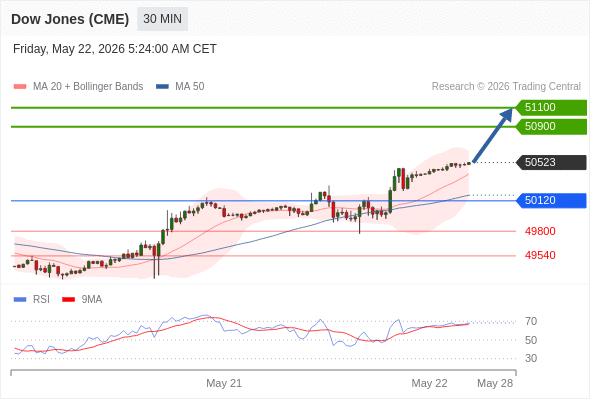Click the May 22 date axis marker
This screenshot has height=400, width=590.
tap(429, 383)
